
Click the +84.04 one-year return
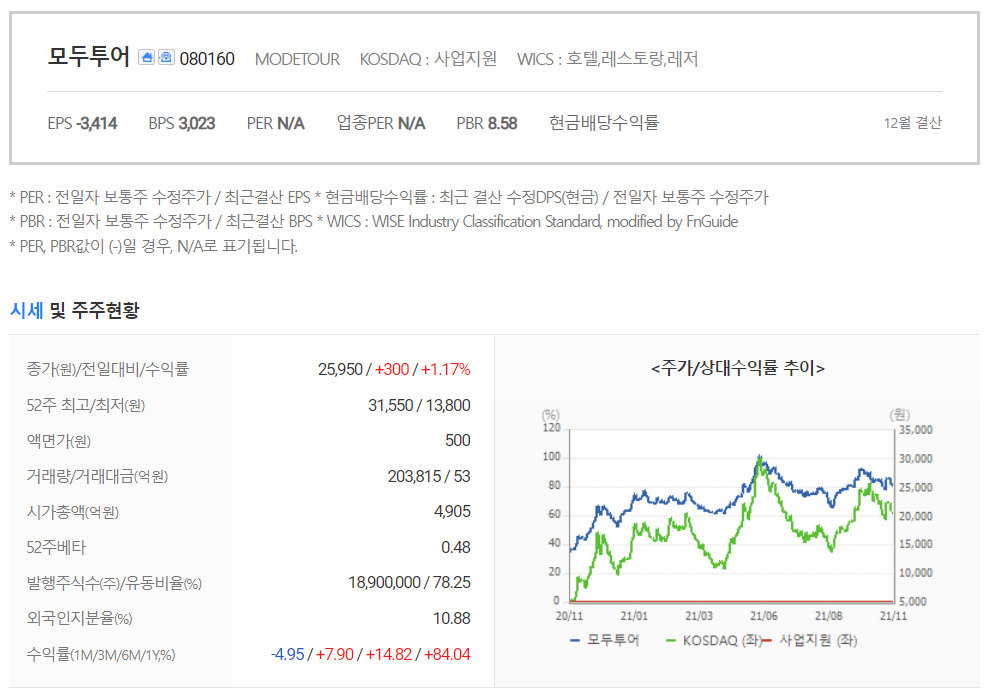(x=447, y=654)
